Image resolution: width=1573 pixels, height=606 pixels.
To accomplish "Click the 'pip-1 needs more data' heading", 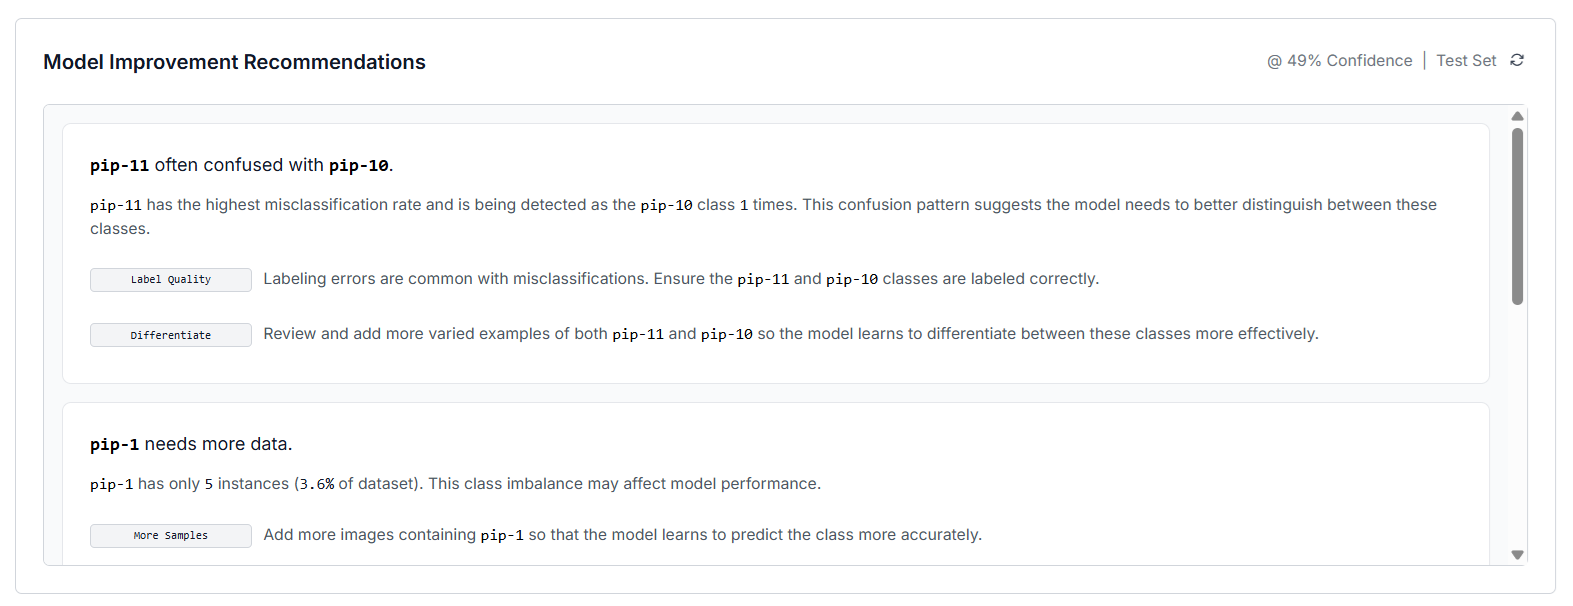I will [191, 444].
